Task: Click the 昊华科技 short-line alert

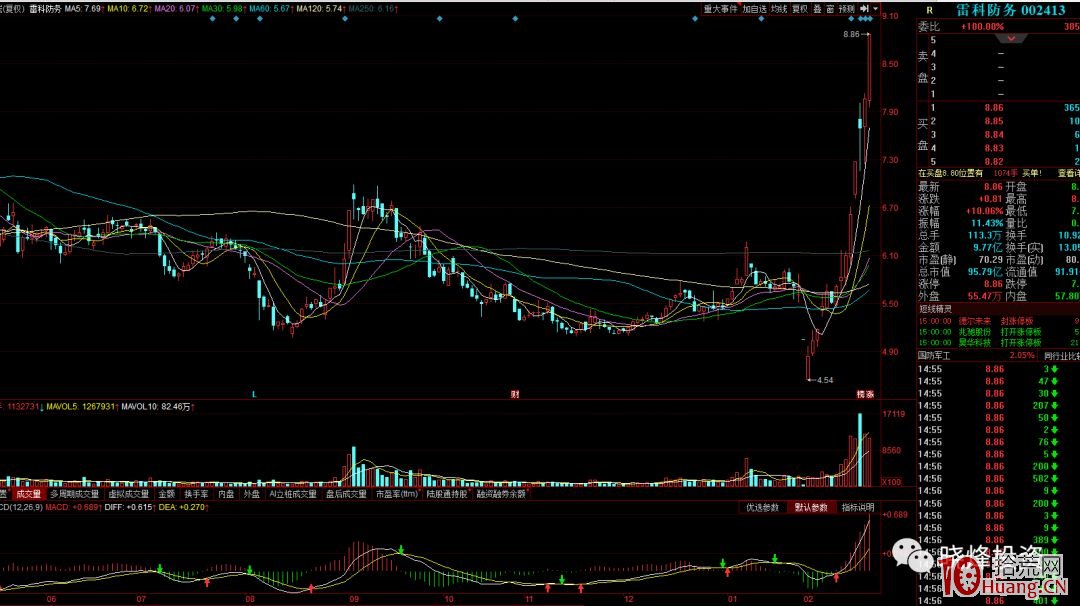Action: point(974,342)
